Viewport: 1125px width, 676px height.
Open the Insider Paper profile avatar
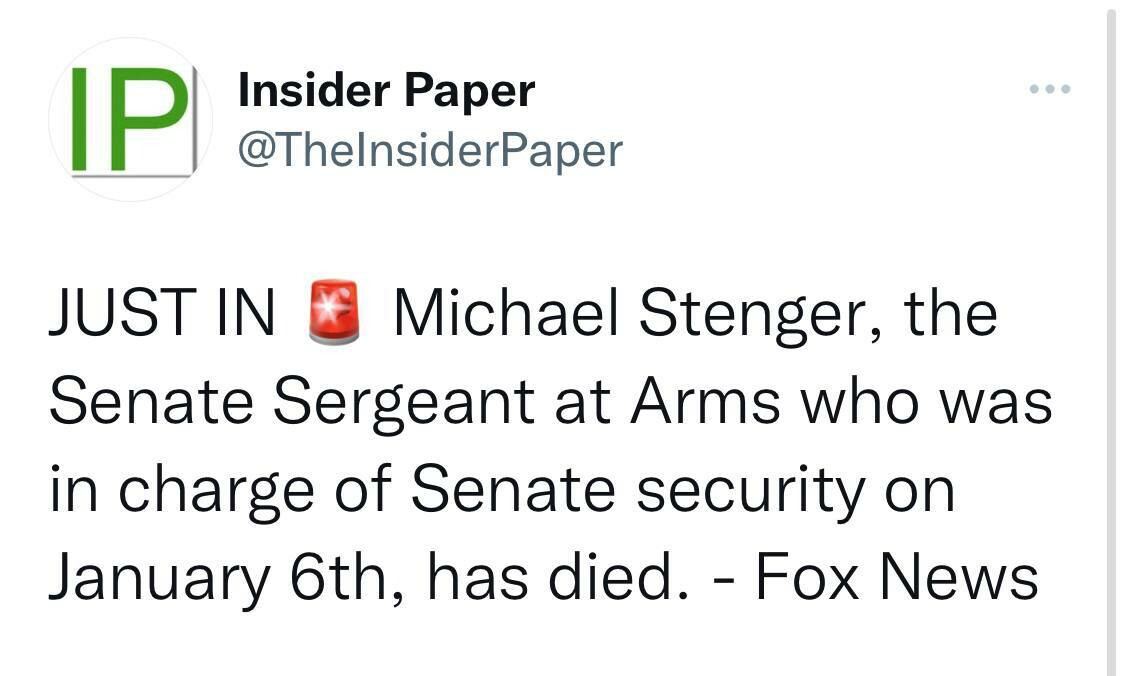point(130,121)
